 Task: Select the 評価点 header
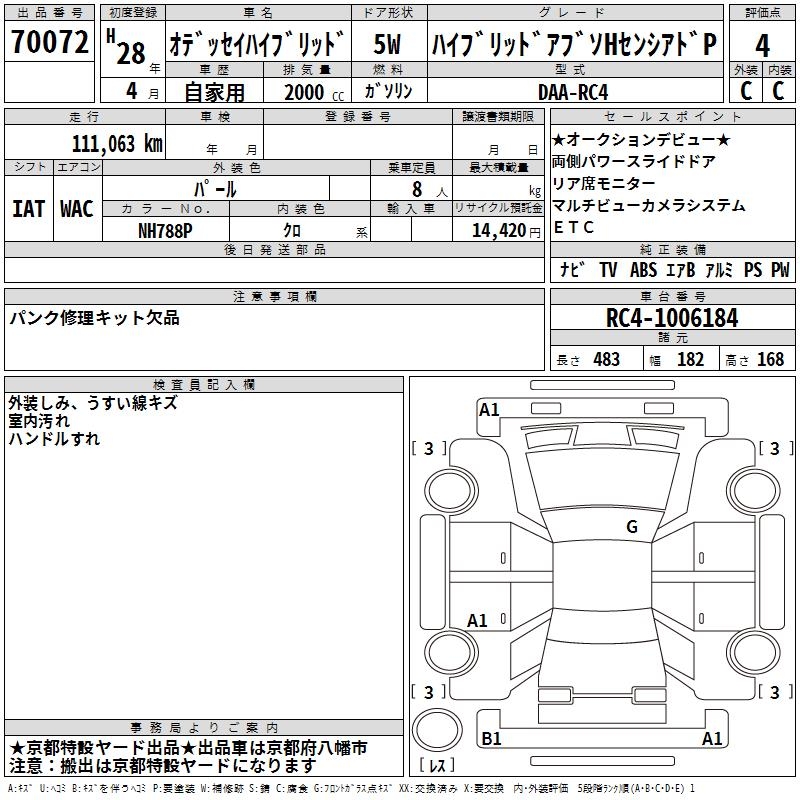point(762,13)
